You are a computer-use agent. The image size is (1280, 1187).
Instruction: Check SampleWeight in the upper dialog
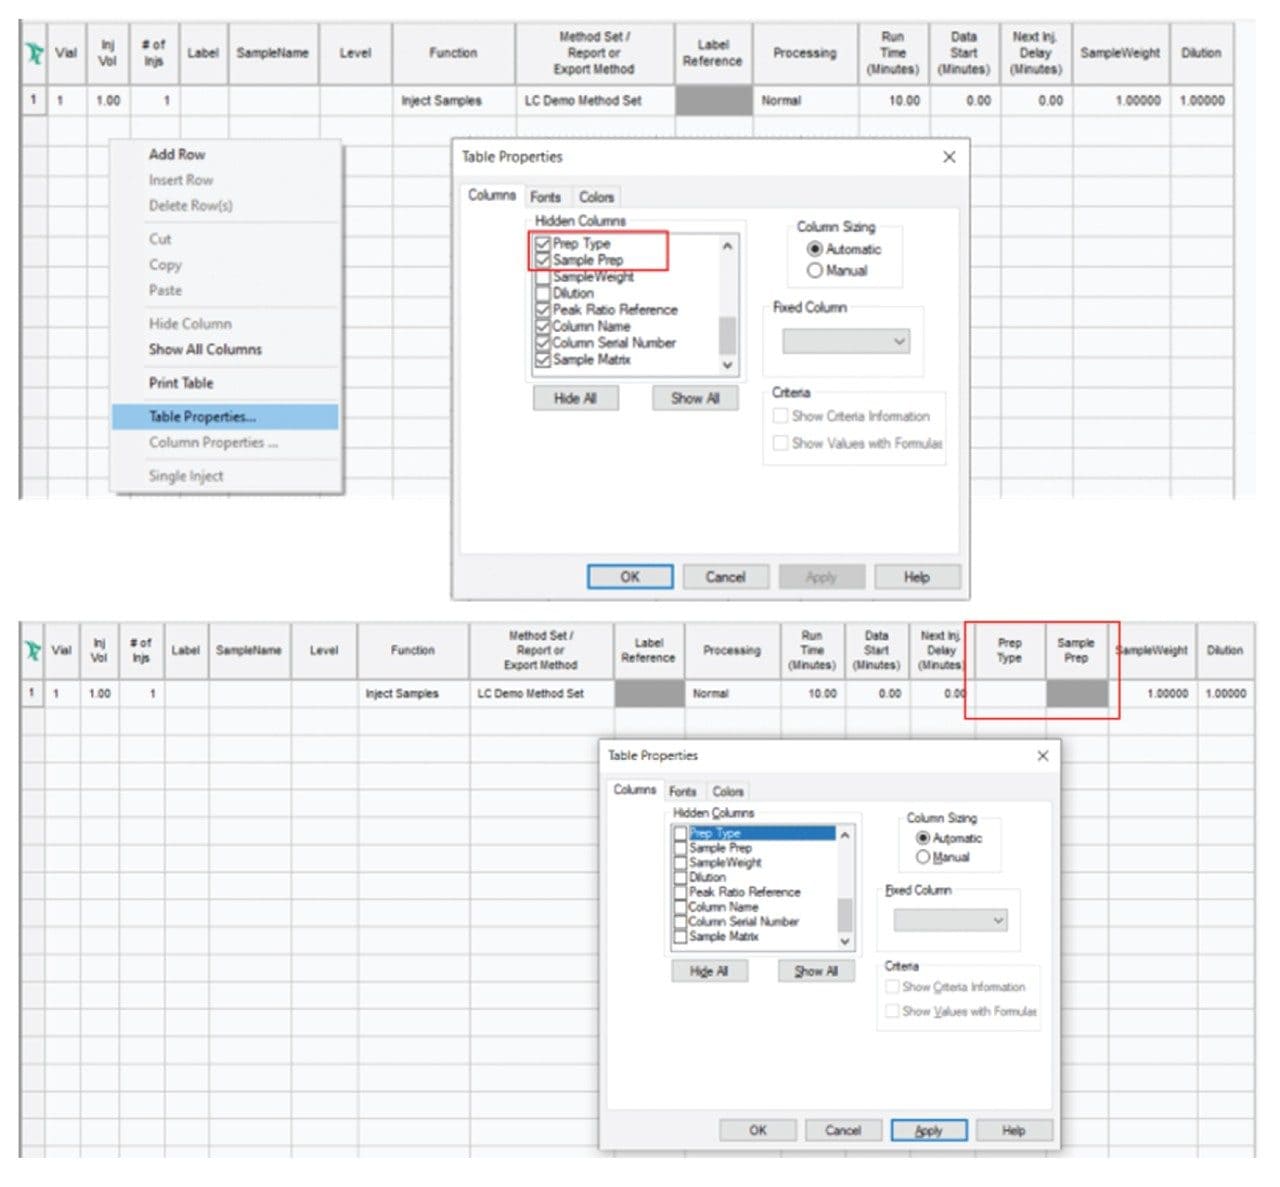[543, 277]
